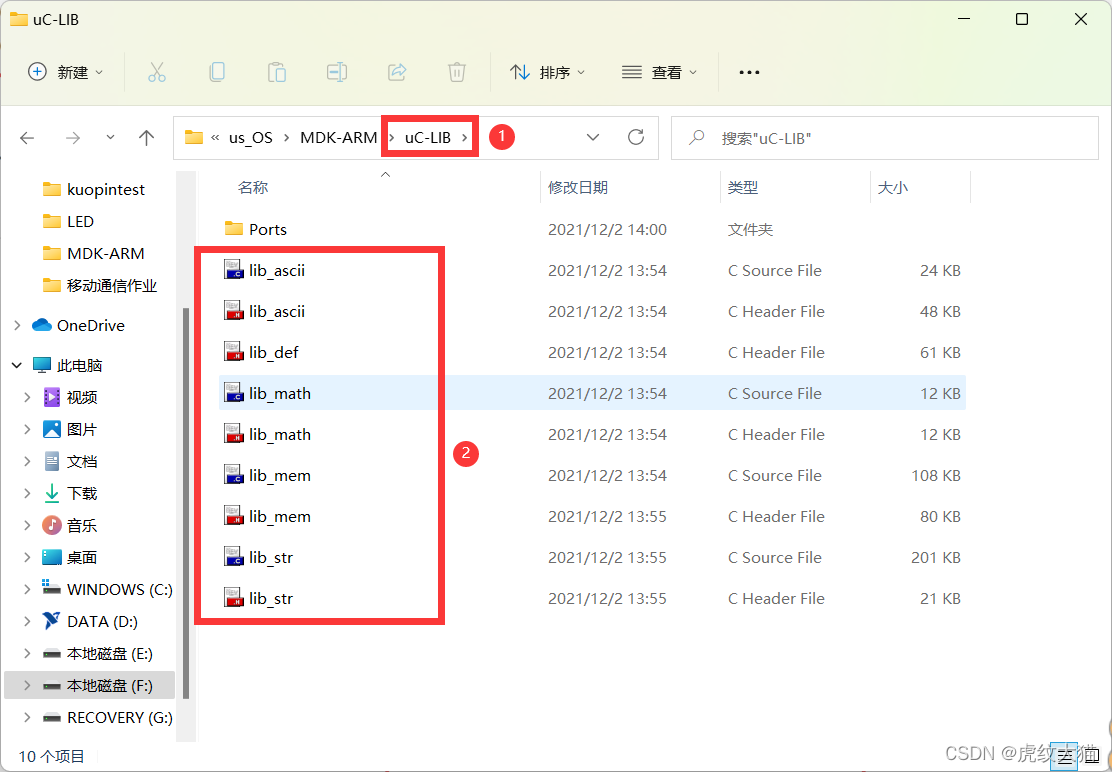Viewport: 1112px width, 772px height.
Task: Go up one folder level arrow
Action: [146, 138]
